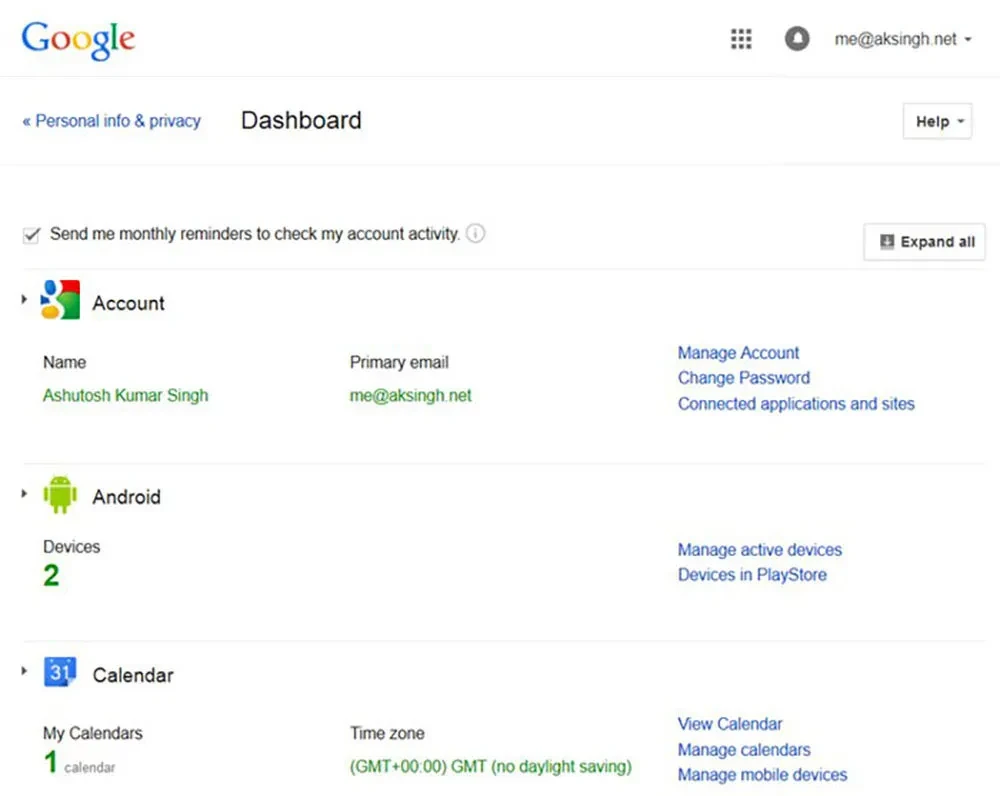The width and height of the screenshot is (1000, 796).
Task: Expand the Account section
Action: tap(23, 297)
